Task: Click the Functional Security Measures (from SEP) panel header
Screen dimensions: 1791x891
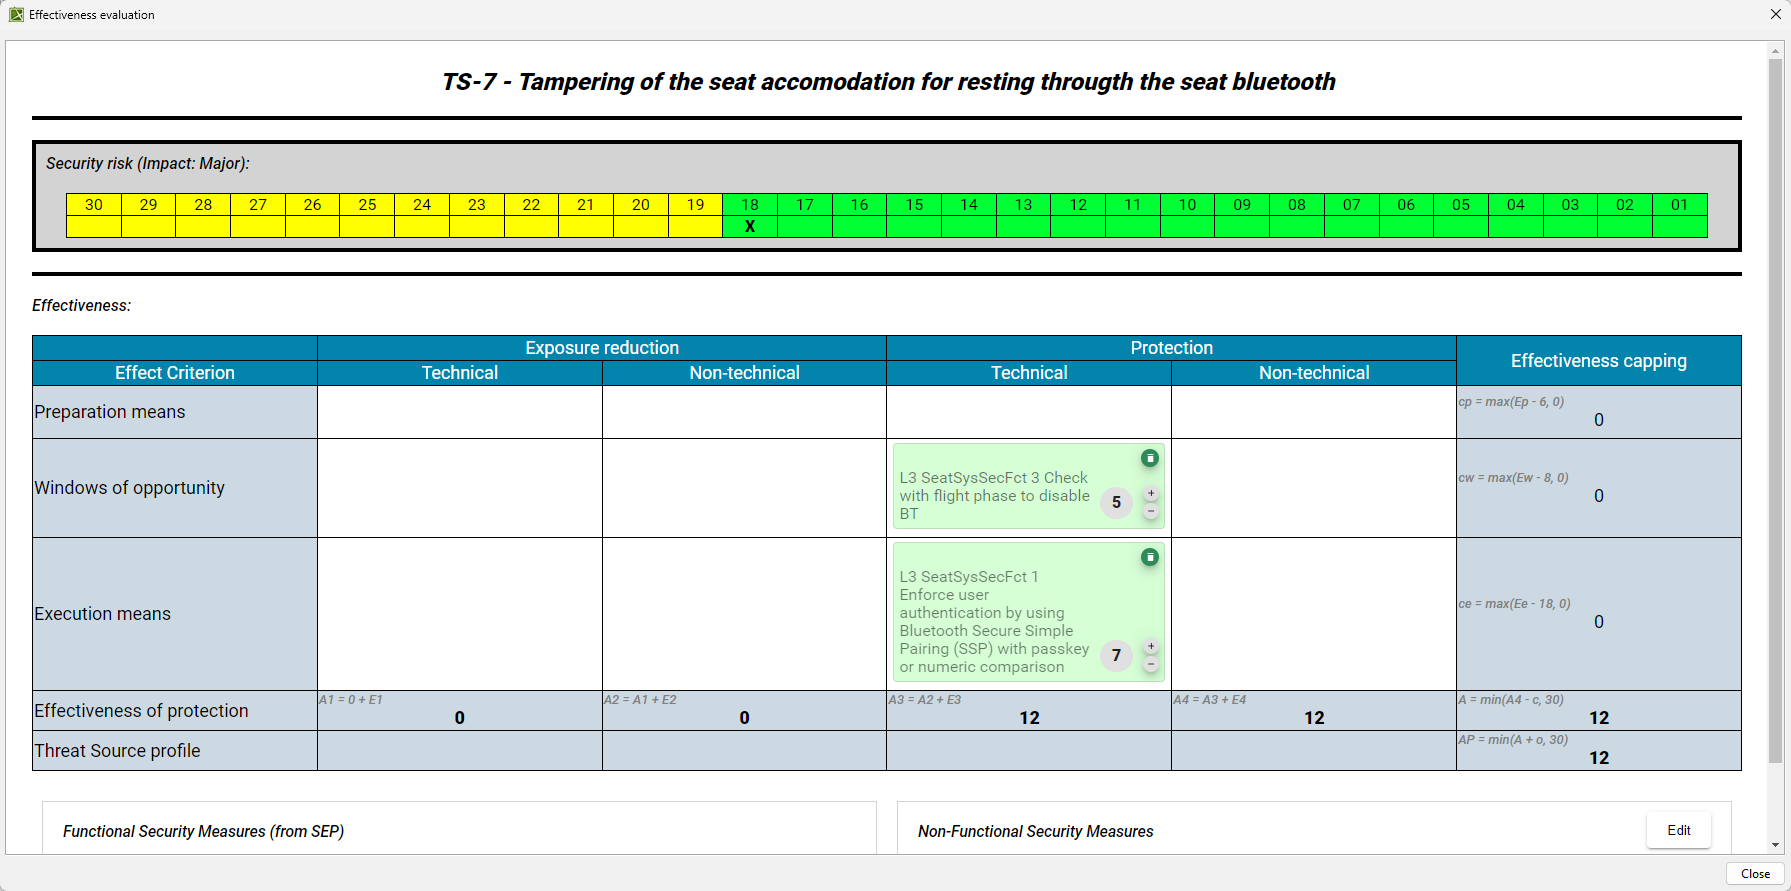Action: coord(203,831)
